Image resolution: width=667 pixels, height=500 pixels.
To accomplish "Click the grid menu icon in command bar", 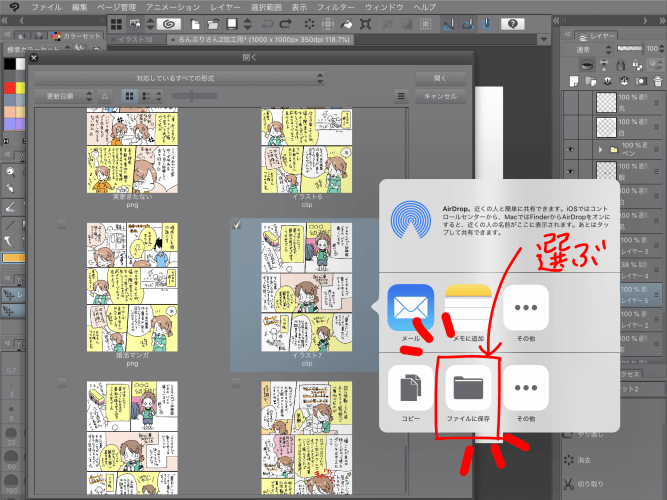I will [116, 24].
